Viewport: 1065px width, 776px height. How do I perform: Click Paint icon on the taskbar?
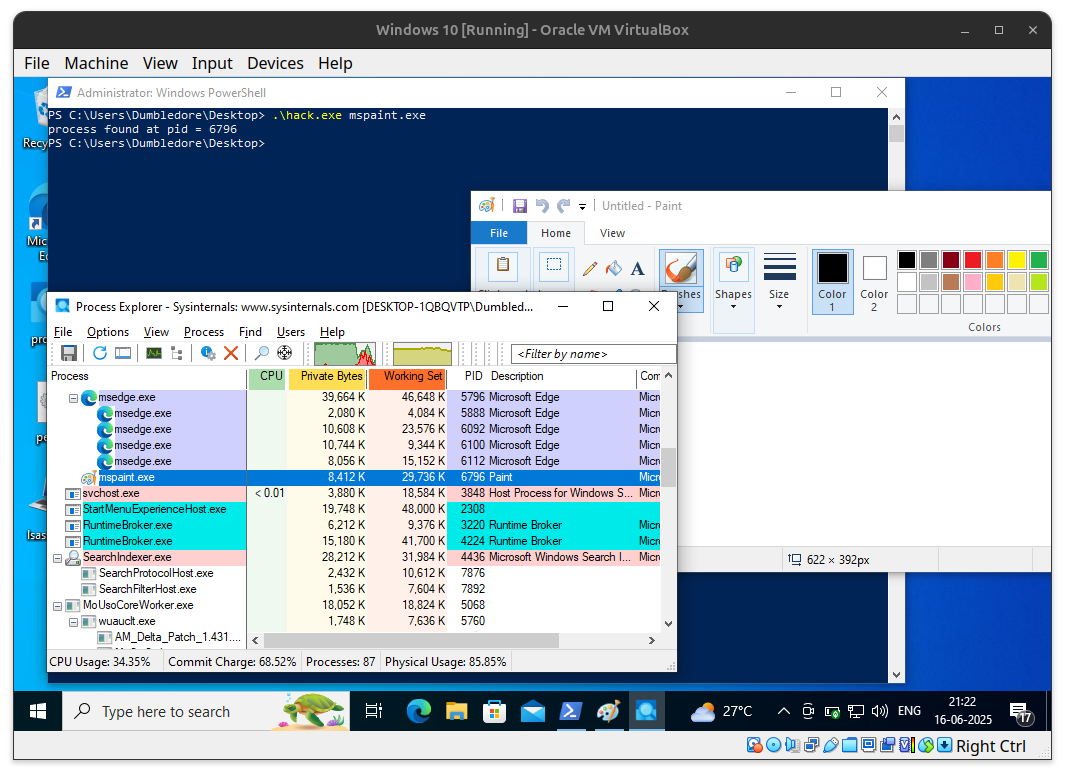pyautogui.click(x=608, y=711)
